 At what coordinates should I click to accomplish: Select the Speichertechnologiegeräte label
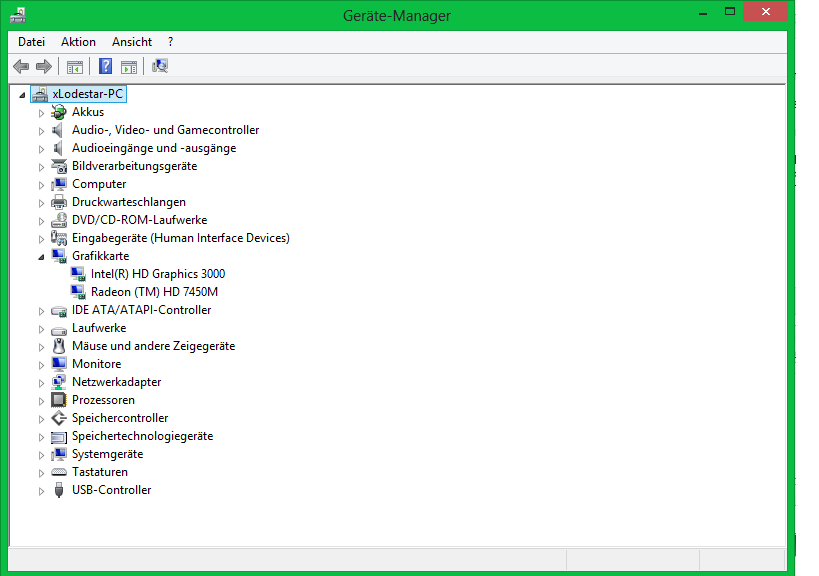143,436
